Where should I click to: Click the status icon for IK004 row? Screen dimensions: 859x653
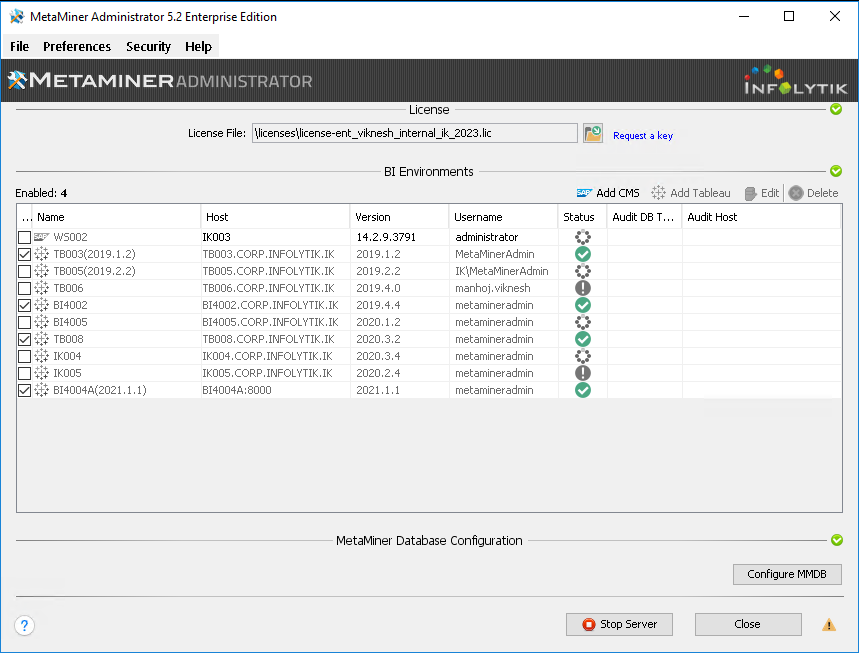coord(583,356)
